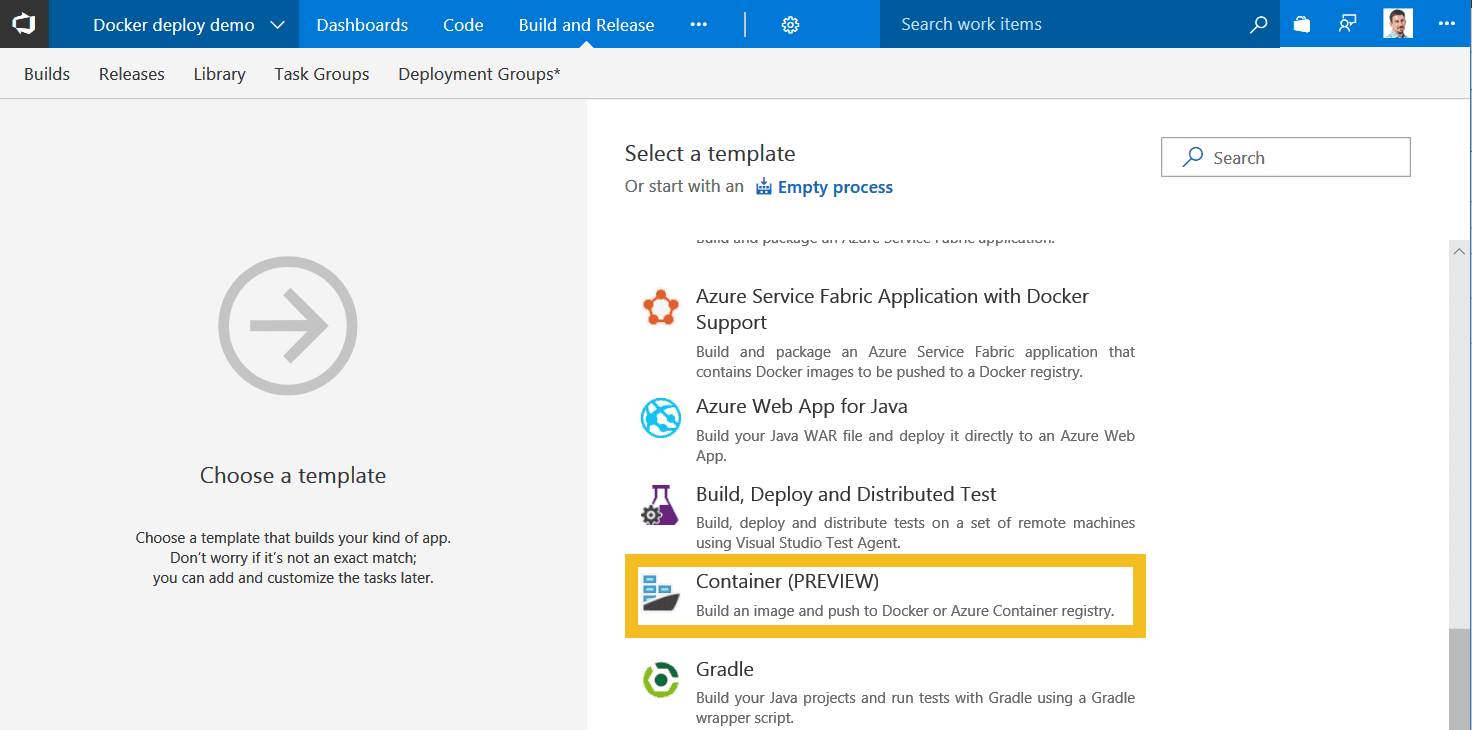The image size is (1472, 730).
Task: Click the Visual Studio Test Agent description
Action: [915, 533]
